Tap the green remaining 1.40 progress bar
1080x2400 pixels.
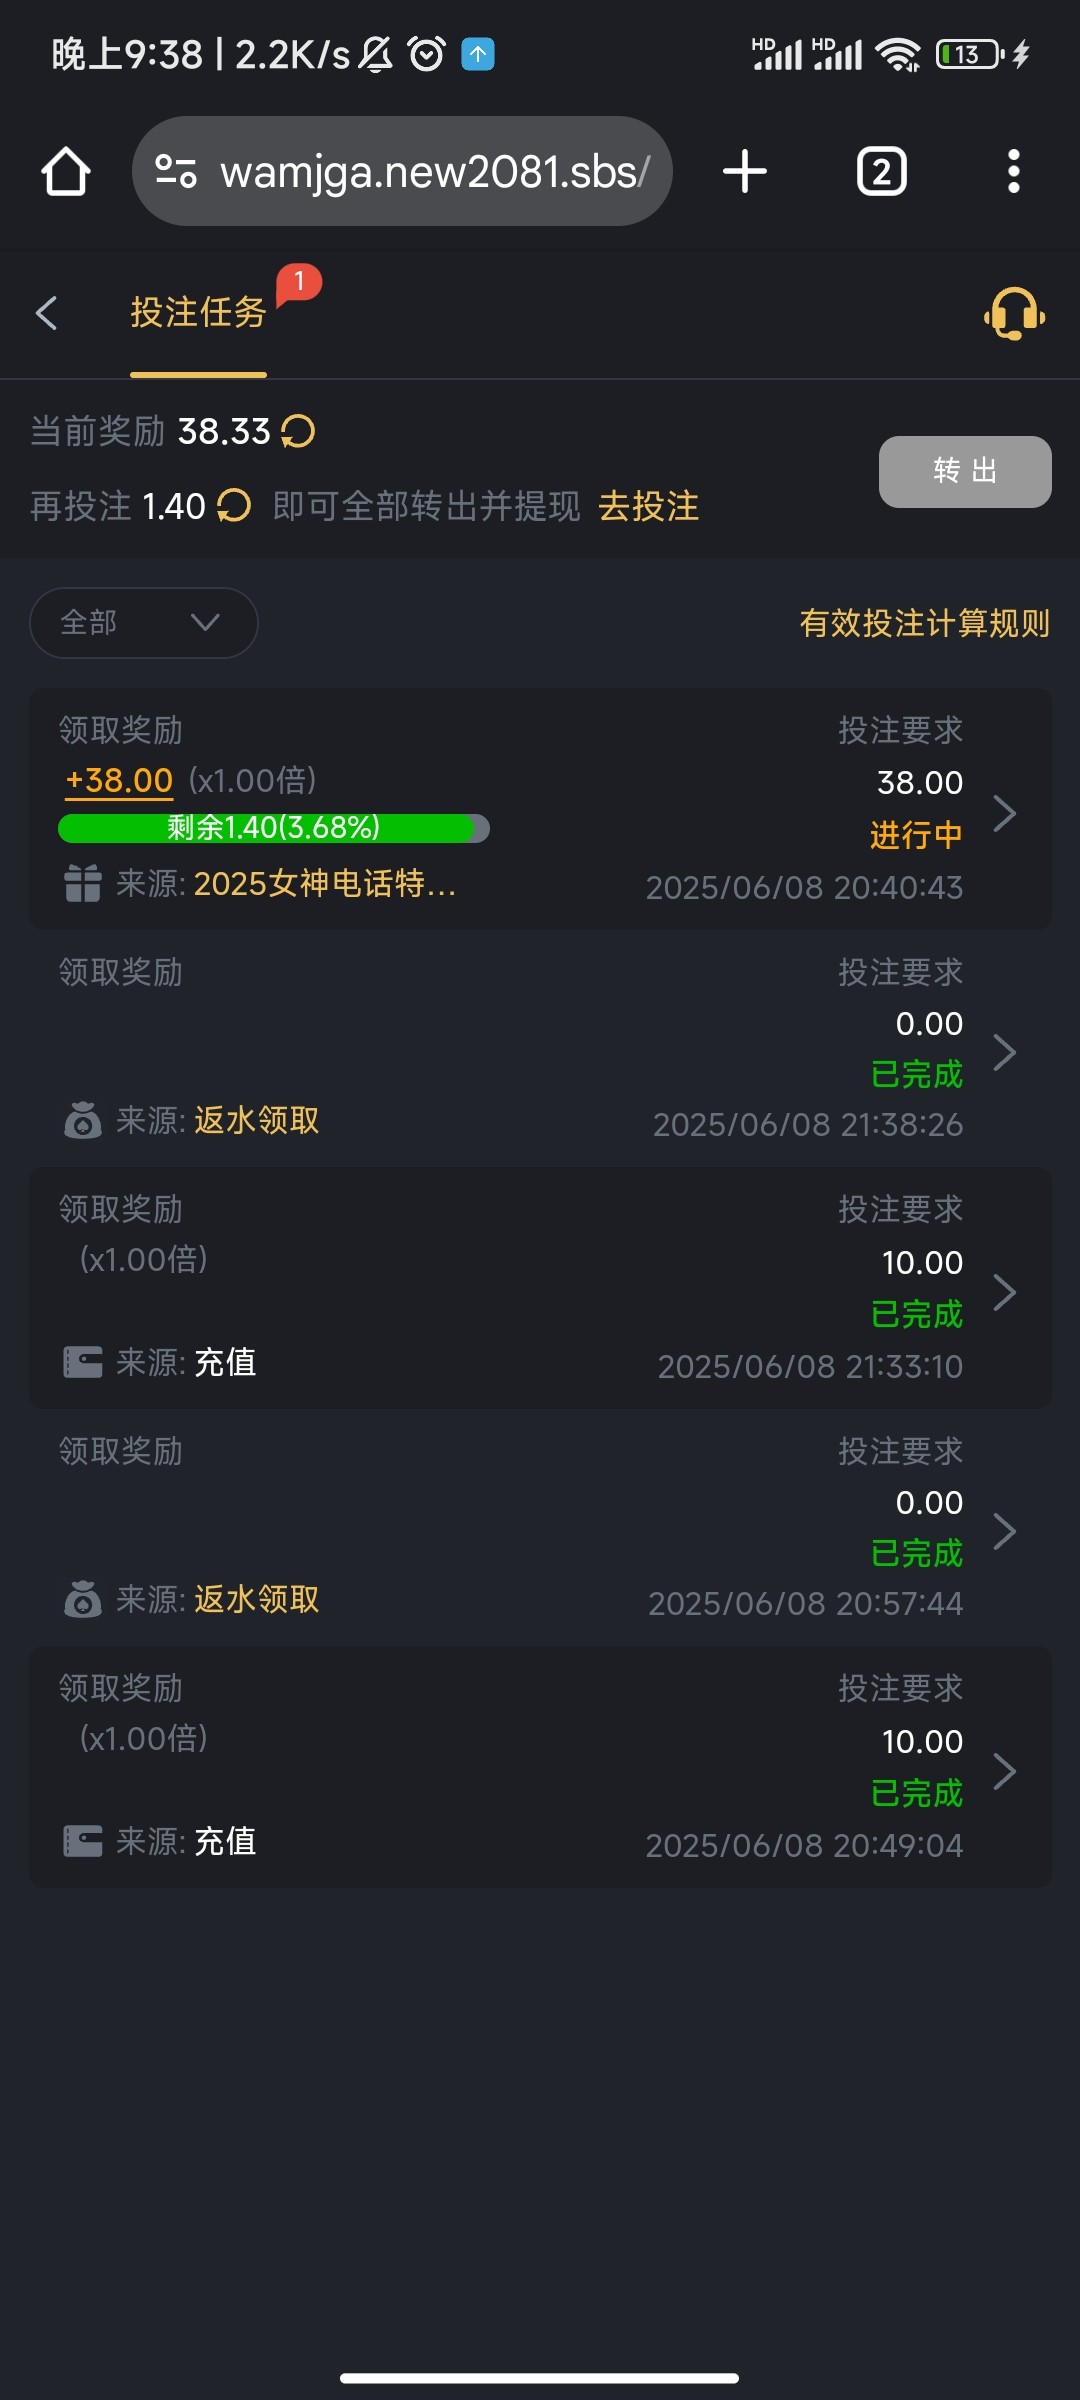[273, 828]
